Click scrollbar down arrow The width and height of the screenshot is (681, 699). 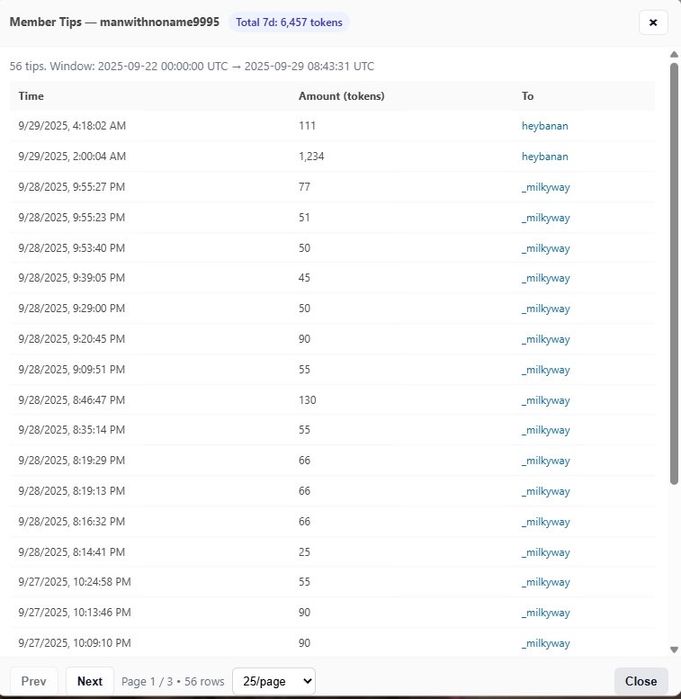tap(674, 650)
